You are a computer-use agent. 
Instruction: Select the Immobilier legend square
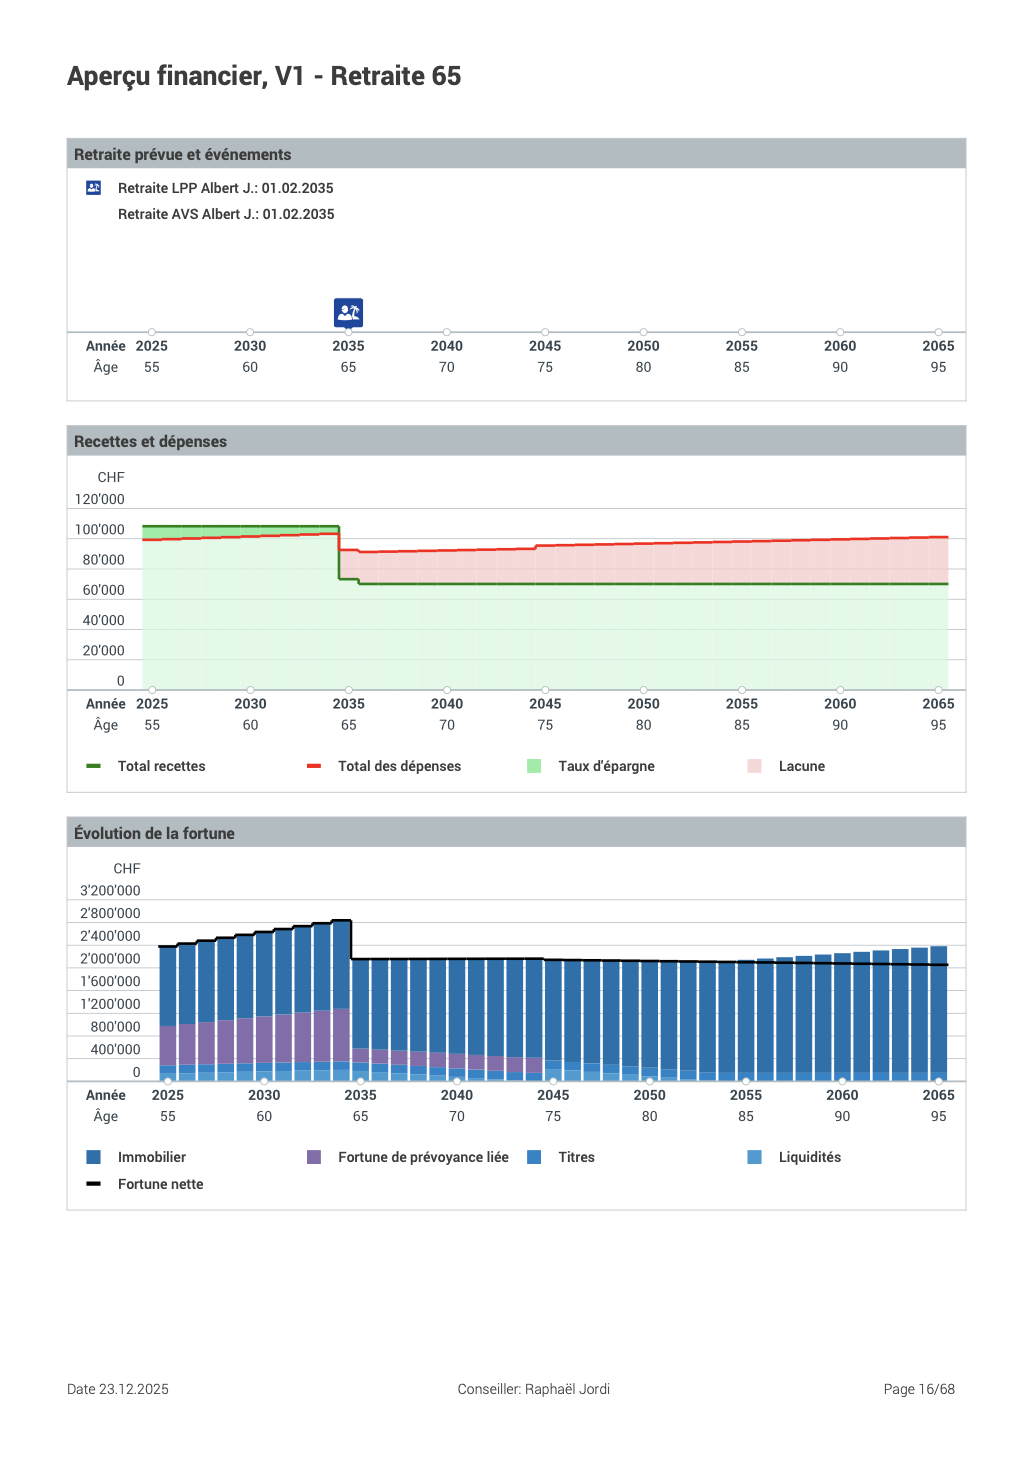[94, 1157]
